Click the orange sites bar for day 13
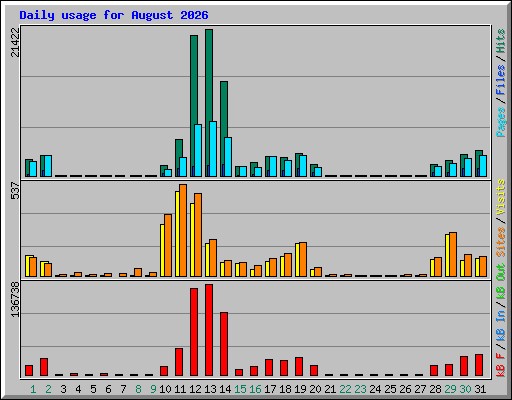The image size is (512, 400). click(x=213, y=258)
